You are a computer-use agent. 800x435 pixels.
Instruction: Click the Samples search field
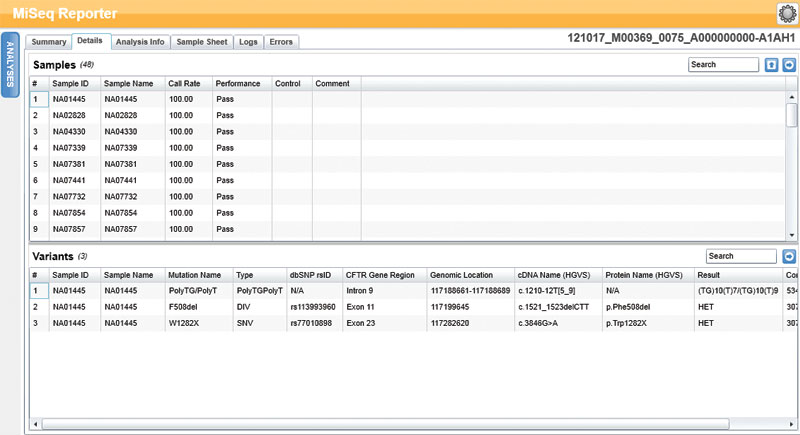click(723, 65)
